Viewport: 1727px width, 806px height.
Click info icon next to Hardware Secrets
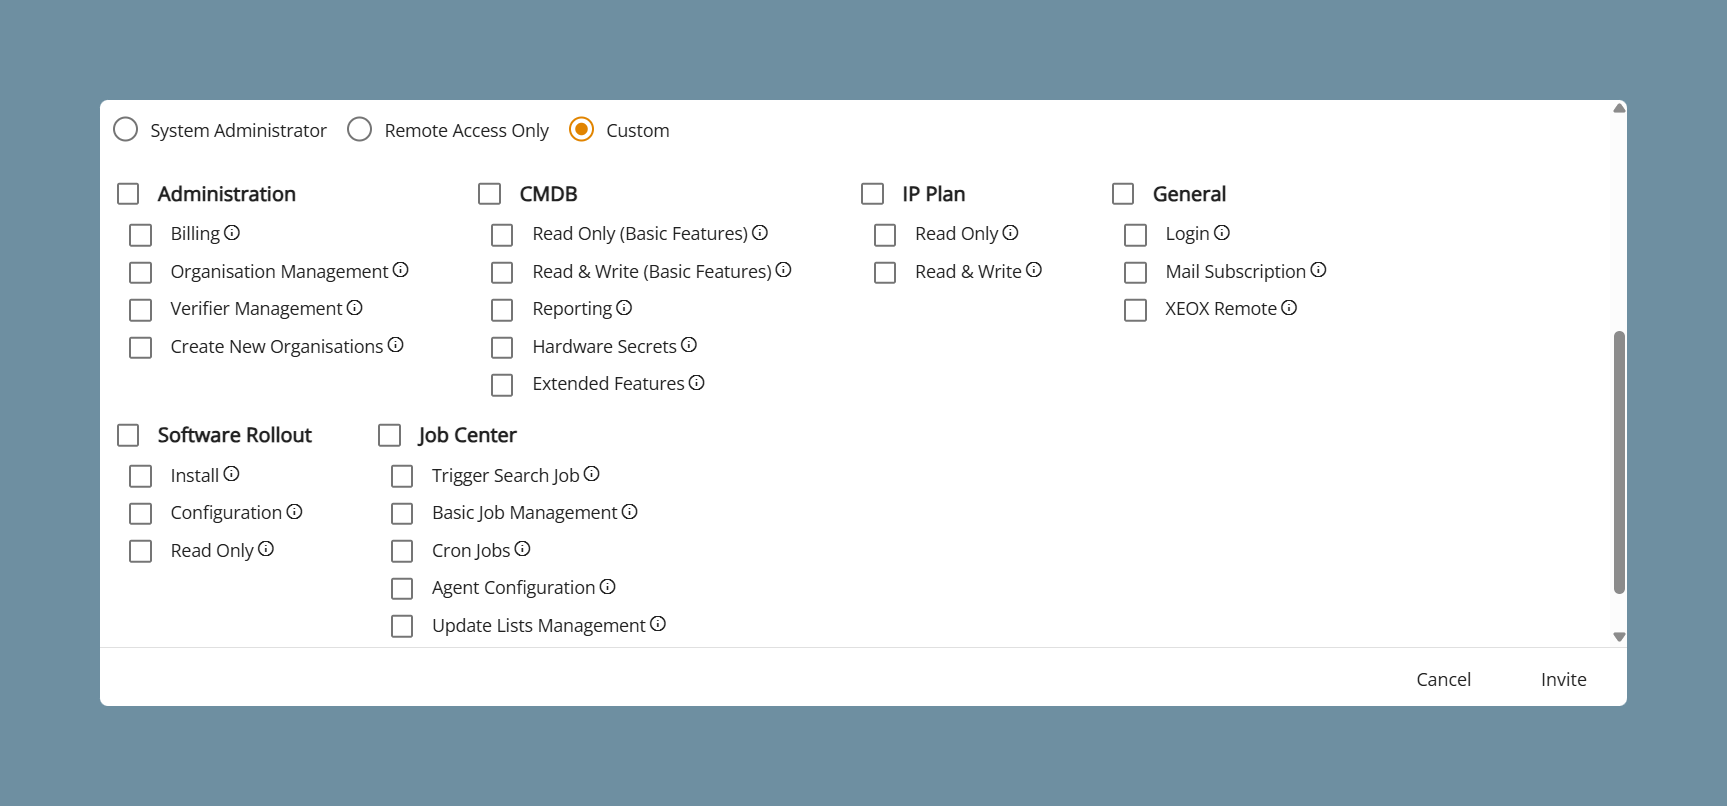689,345
